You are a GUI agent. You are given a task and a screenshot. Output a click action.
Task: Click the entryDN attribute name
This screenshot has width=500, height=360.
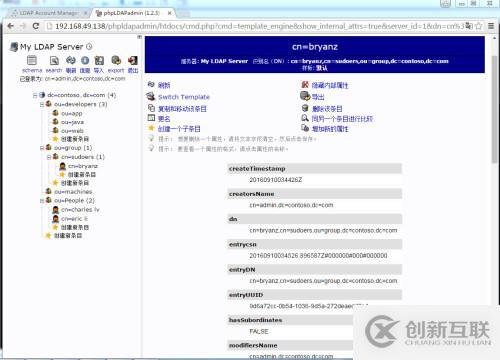(242, 270)
